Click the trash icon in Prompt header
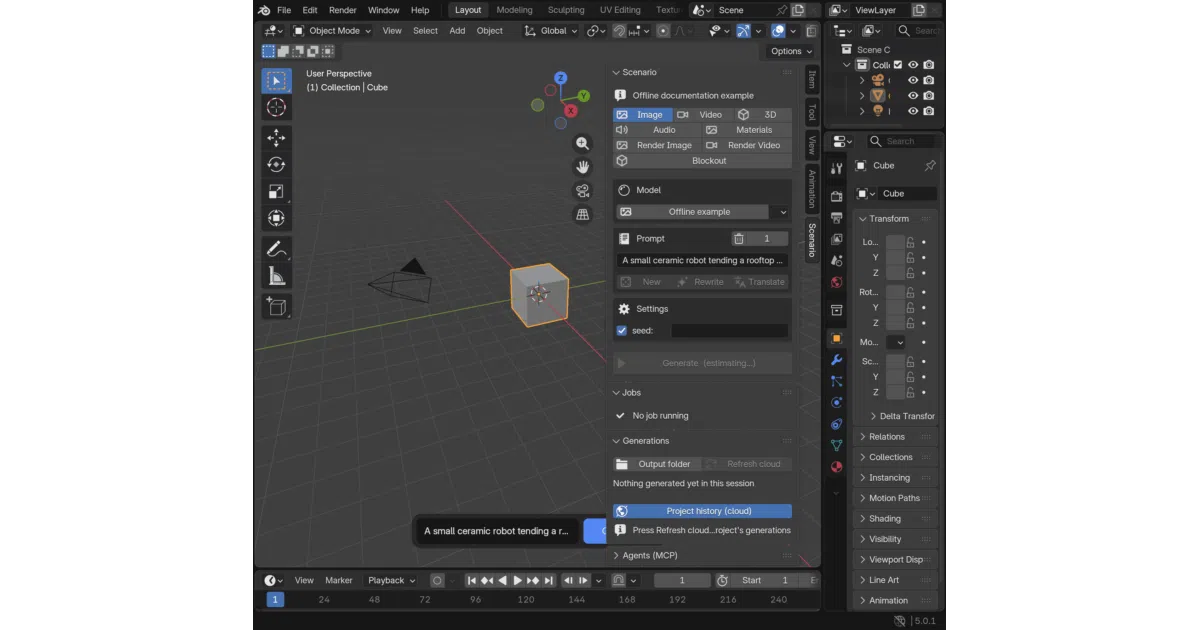 [738, 239]
